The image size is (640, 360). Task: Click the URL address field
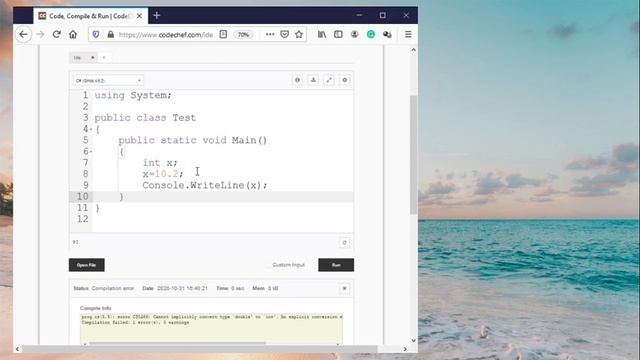165,35
